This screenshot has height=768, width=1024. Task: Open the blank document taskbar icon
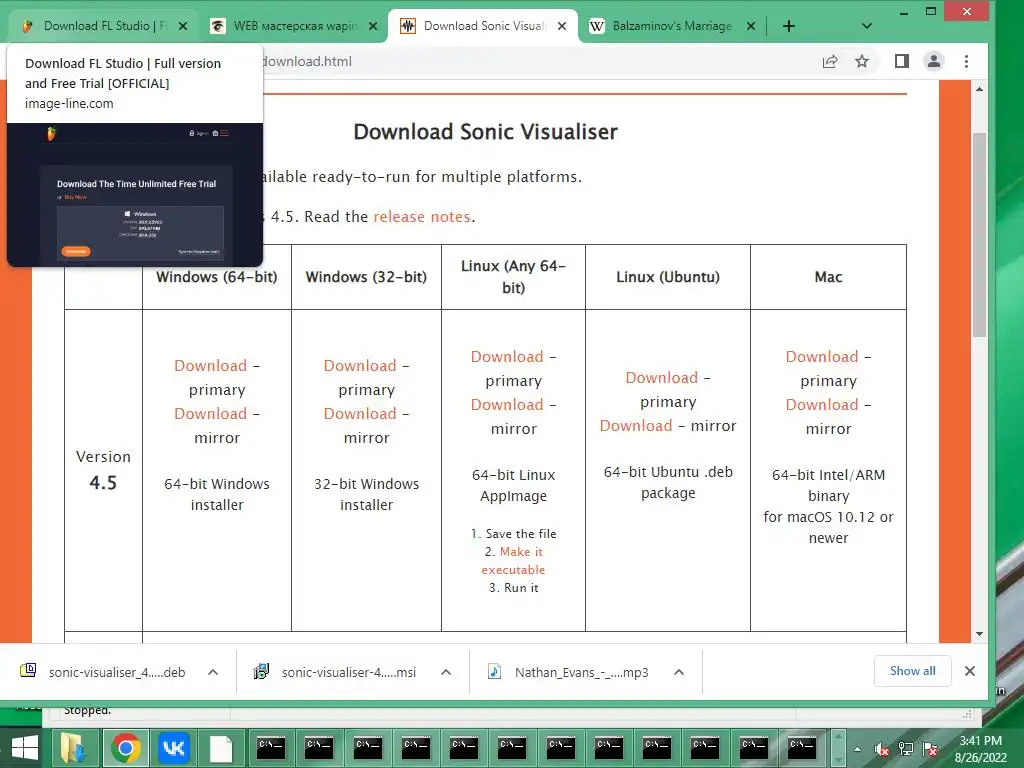pyautogui.click(x=221, y=748)
